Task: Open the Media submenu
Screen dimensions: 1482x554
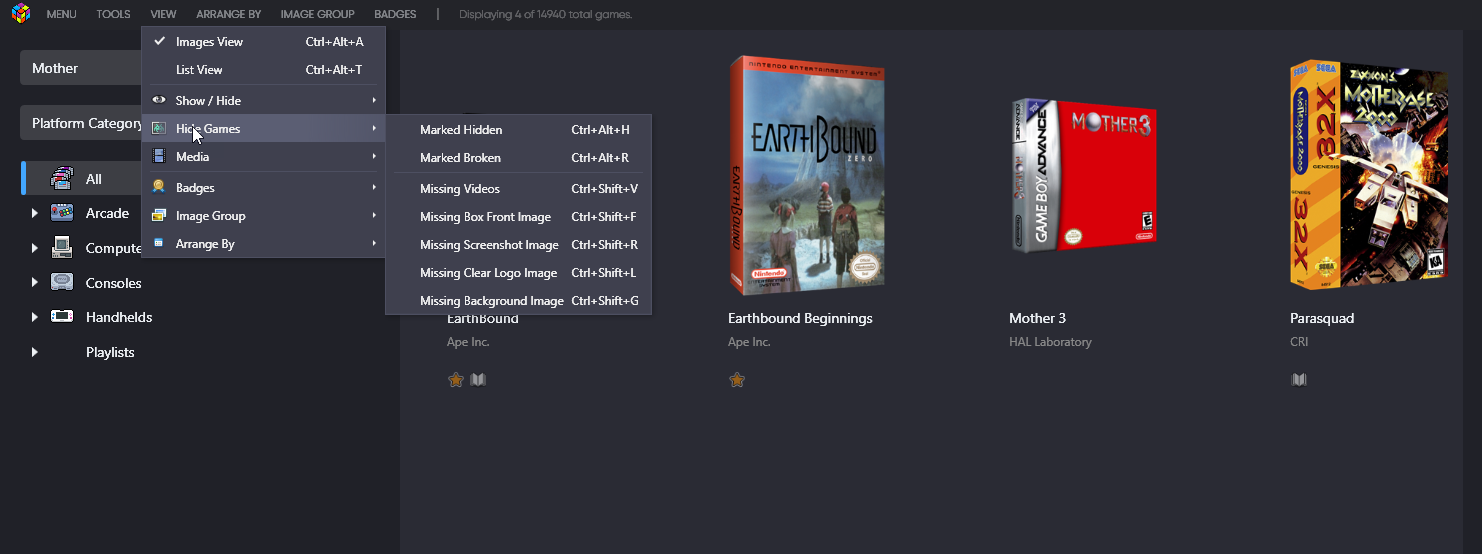Action: tap(263, 156)
